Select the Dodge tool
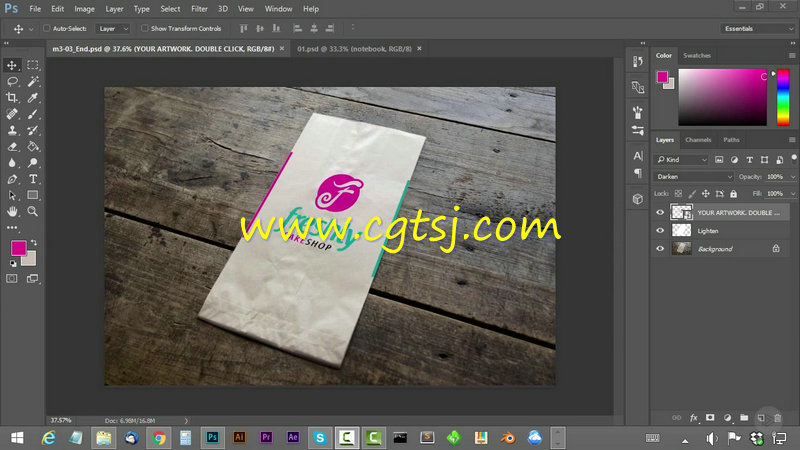The width and height of the screenshot is (800, 450). point(33,163)
